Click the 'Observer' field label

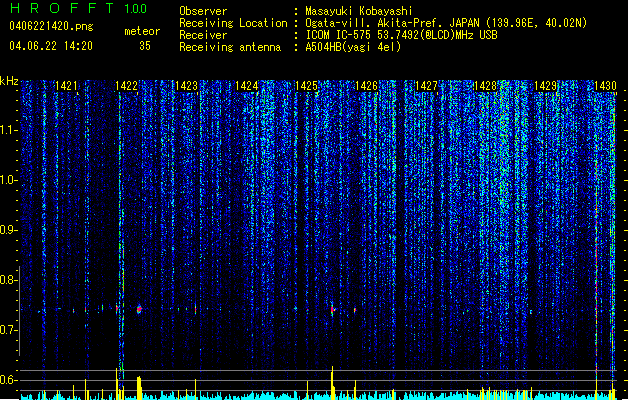[x=203, y=11]
